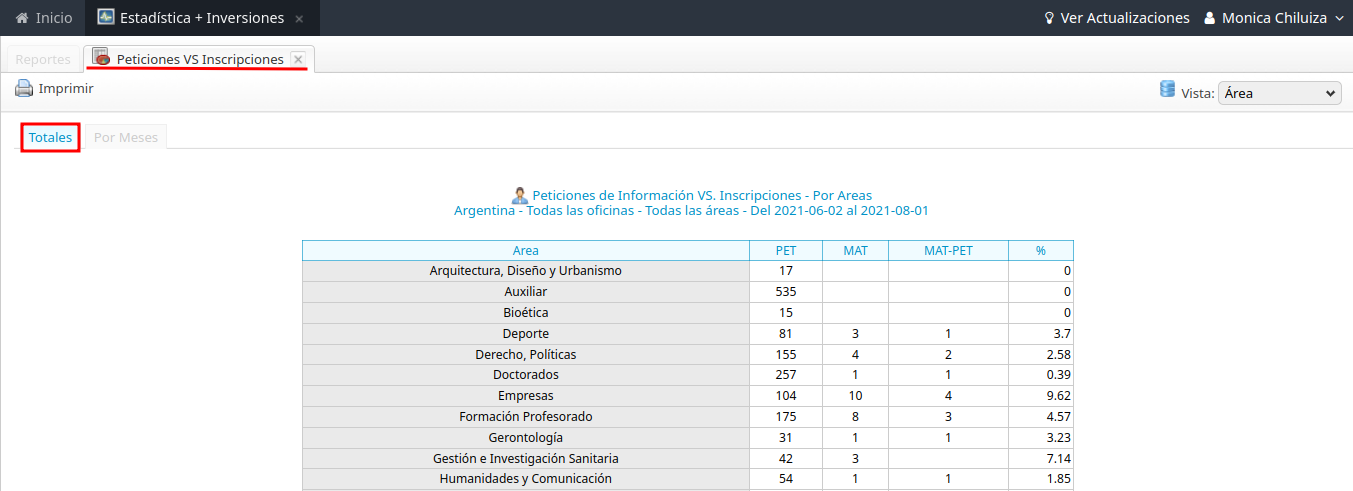This screenshot has width=1353, height=491.
Task: Expand the Monica Chiluiza user menu arrow
Action: pos(1339,18)
